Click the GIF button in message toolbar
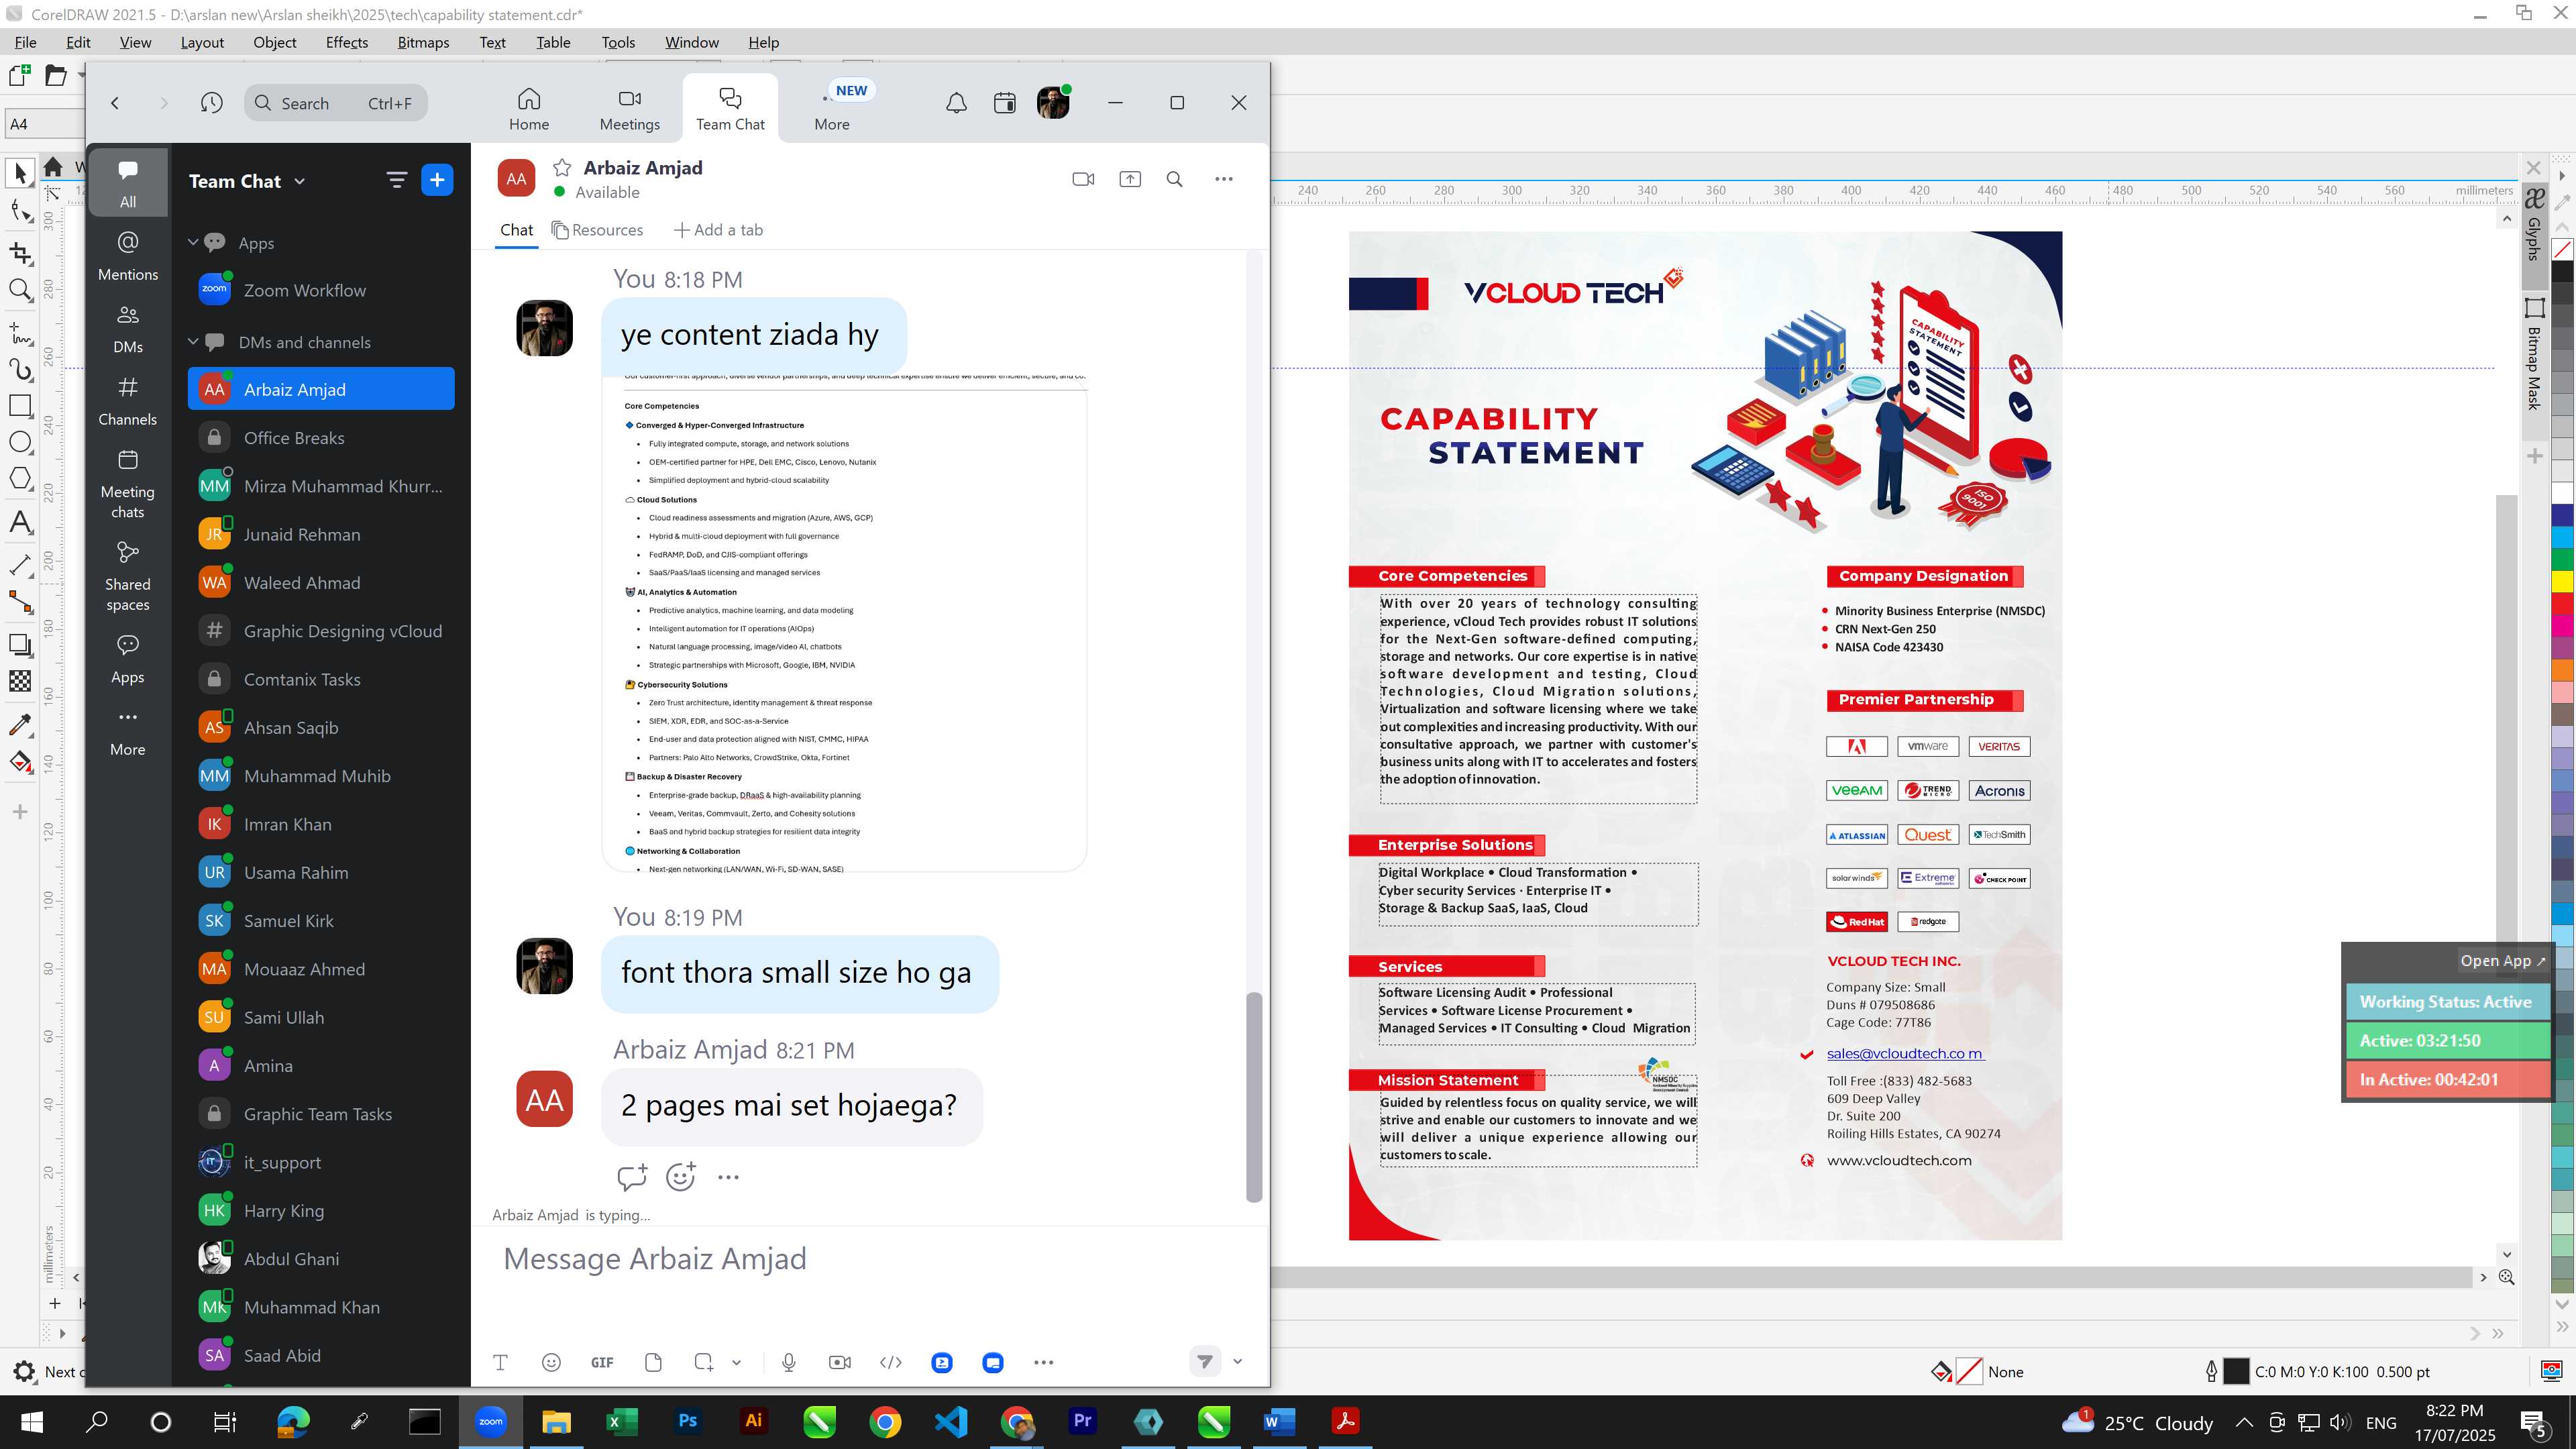The image size is (2576, 1449). (602, 1362)
